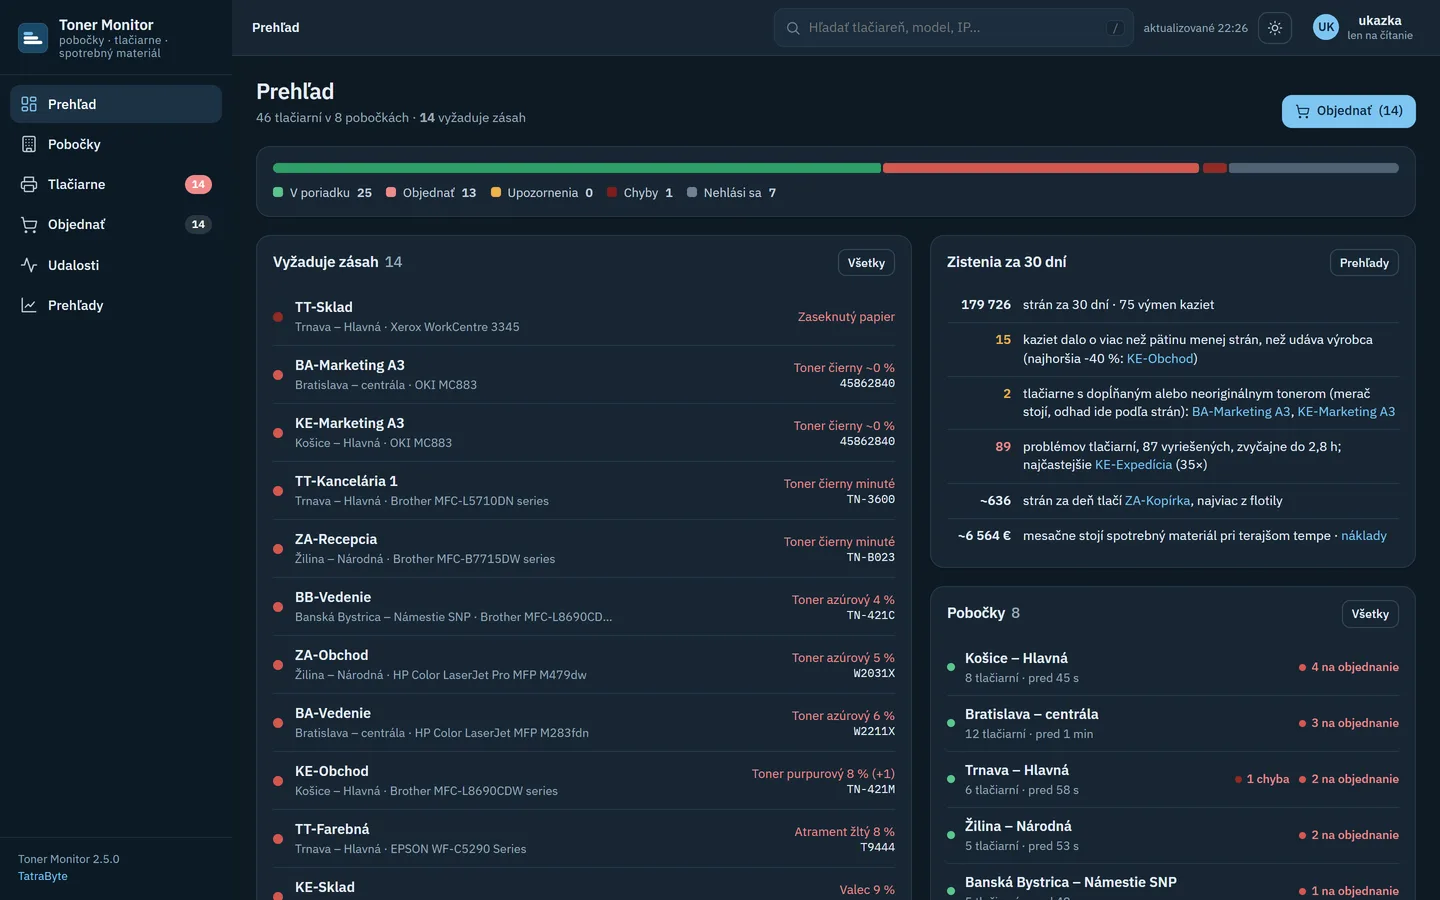Open the Žilina – Národná branch row
Viewport: 1440px width, 900px height.
1173,835
